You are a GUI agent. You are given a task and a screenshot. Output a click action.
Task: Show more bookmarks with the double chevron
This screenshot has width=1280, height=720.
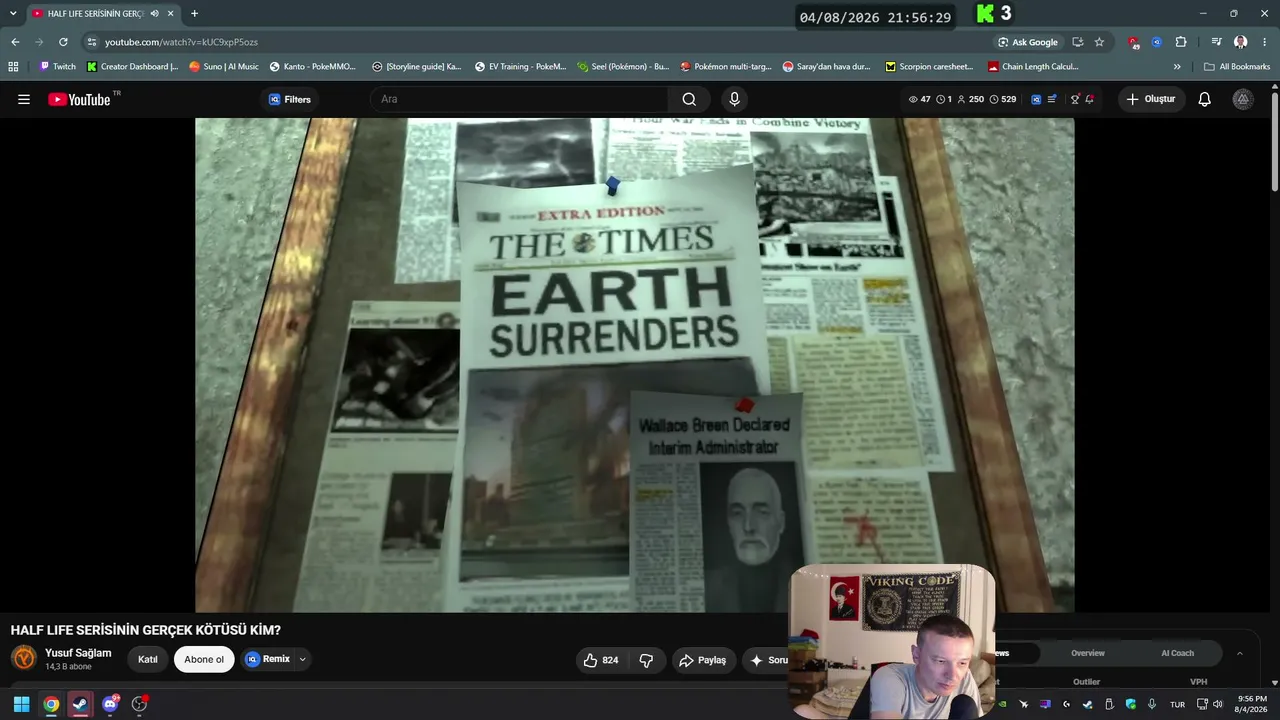pyautogui.click(x=1177, y=67)
